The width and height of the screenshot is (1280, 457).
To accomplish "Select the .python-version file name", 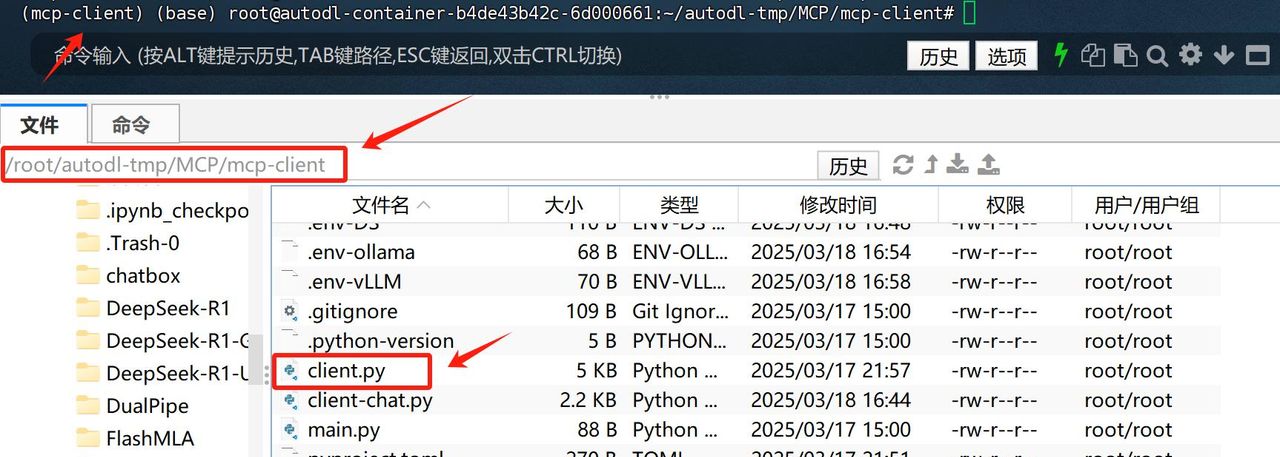I will [x=381, y=341].
